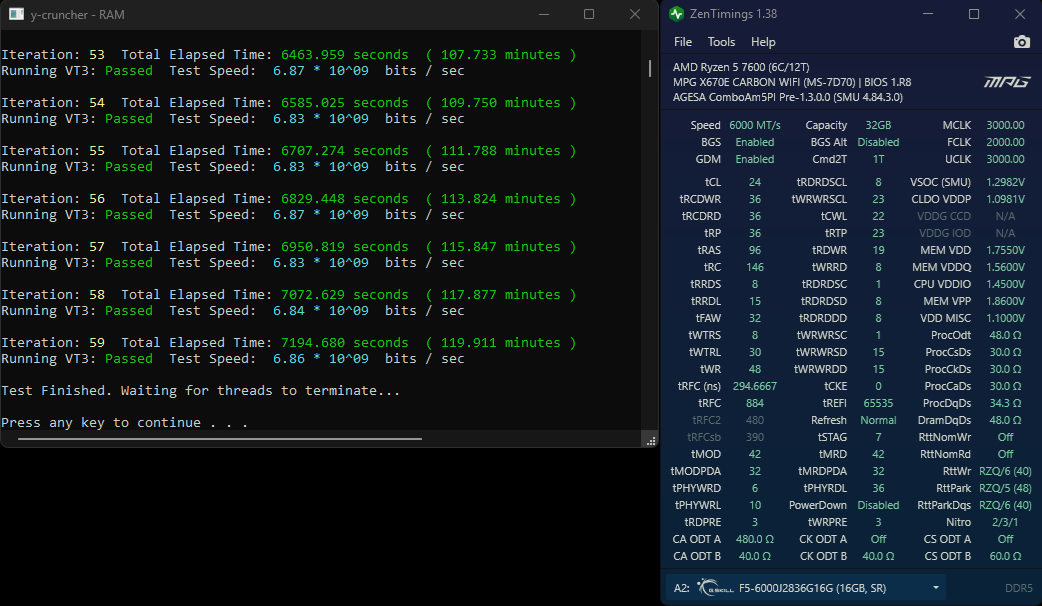Click the tRFC value 884

click(x=755, y=403)
